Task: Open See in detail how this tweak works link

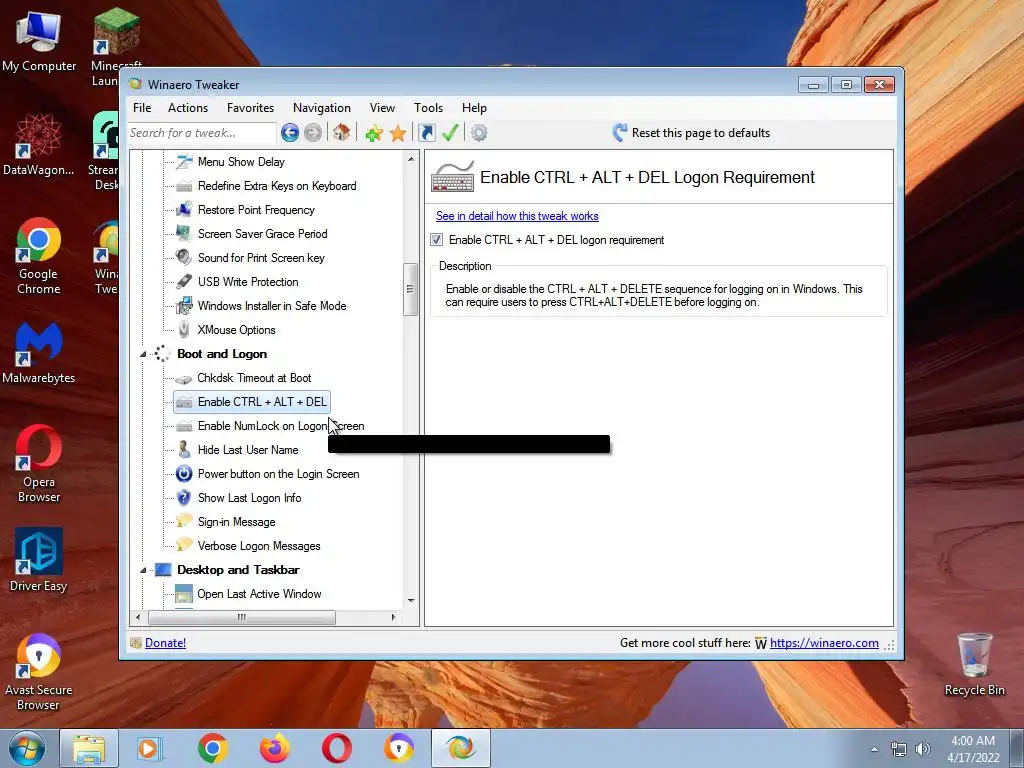Action: [x=517, y=216]
